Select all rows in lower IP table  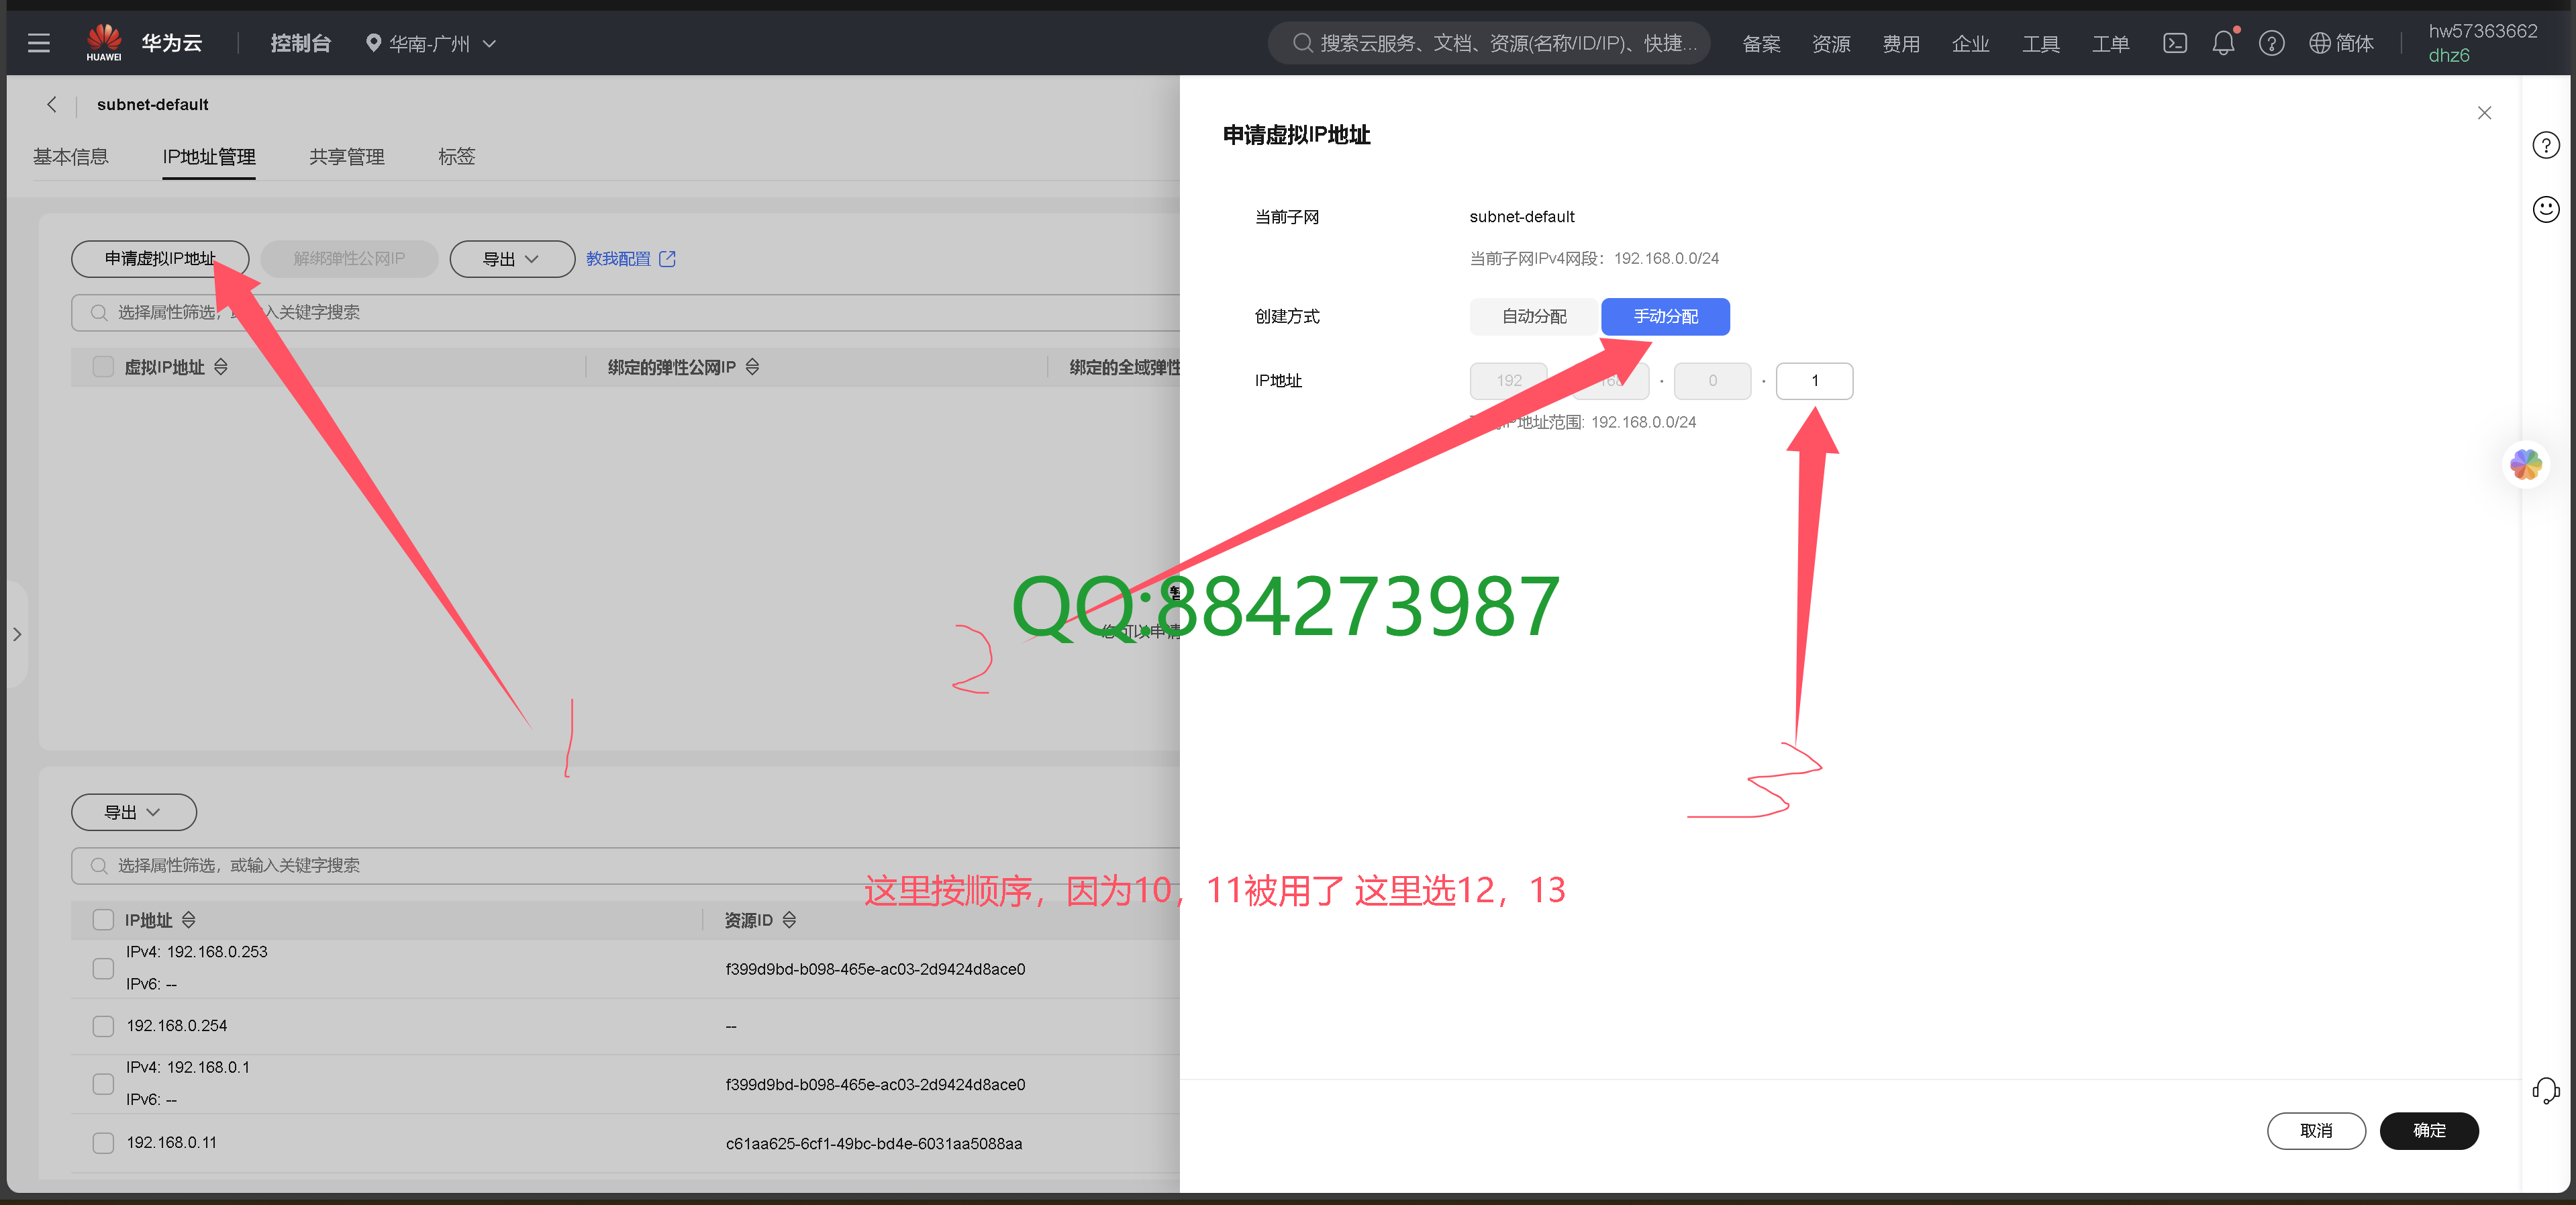click(x=103, y=920)
